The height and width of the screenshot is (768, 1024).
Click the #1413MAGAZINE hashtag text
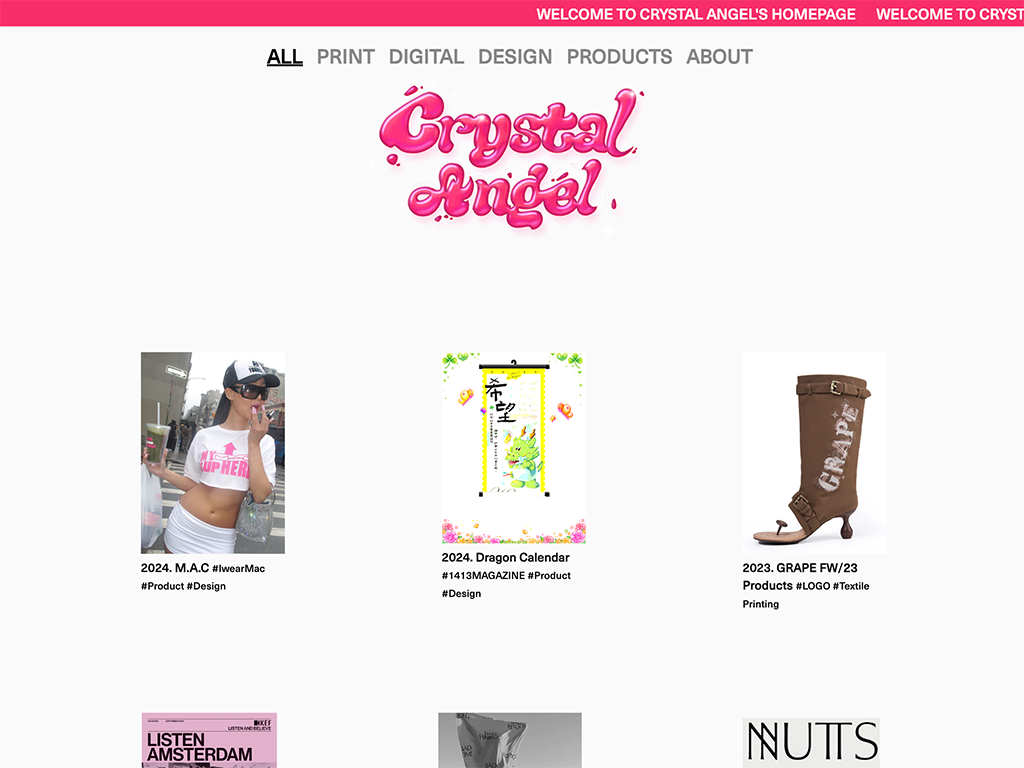pyautogui.click(x=483, y=576)
